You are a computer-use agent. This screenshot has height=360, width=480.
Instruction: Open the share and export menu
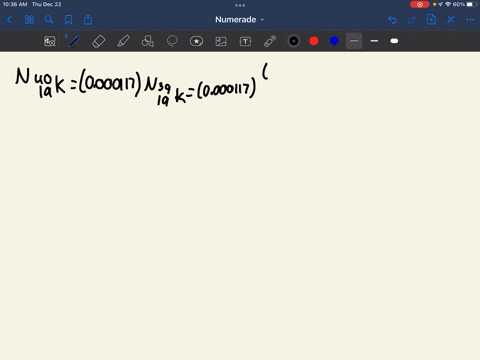click(x=88, y=20)
